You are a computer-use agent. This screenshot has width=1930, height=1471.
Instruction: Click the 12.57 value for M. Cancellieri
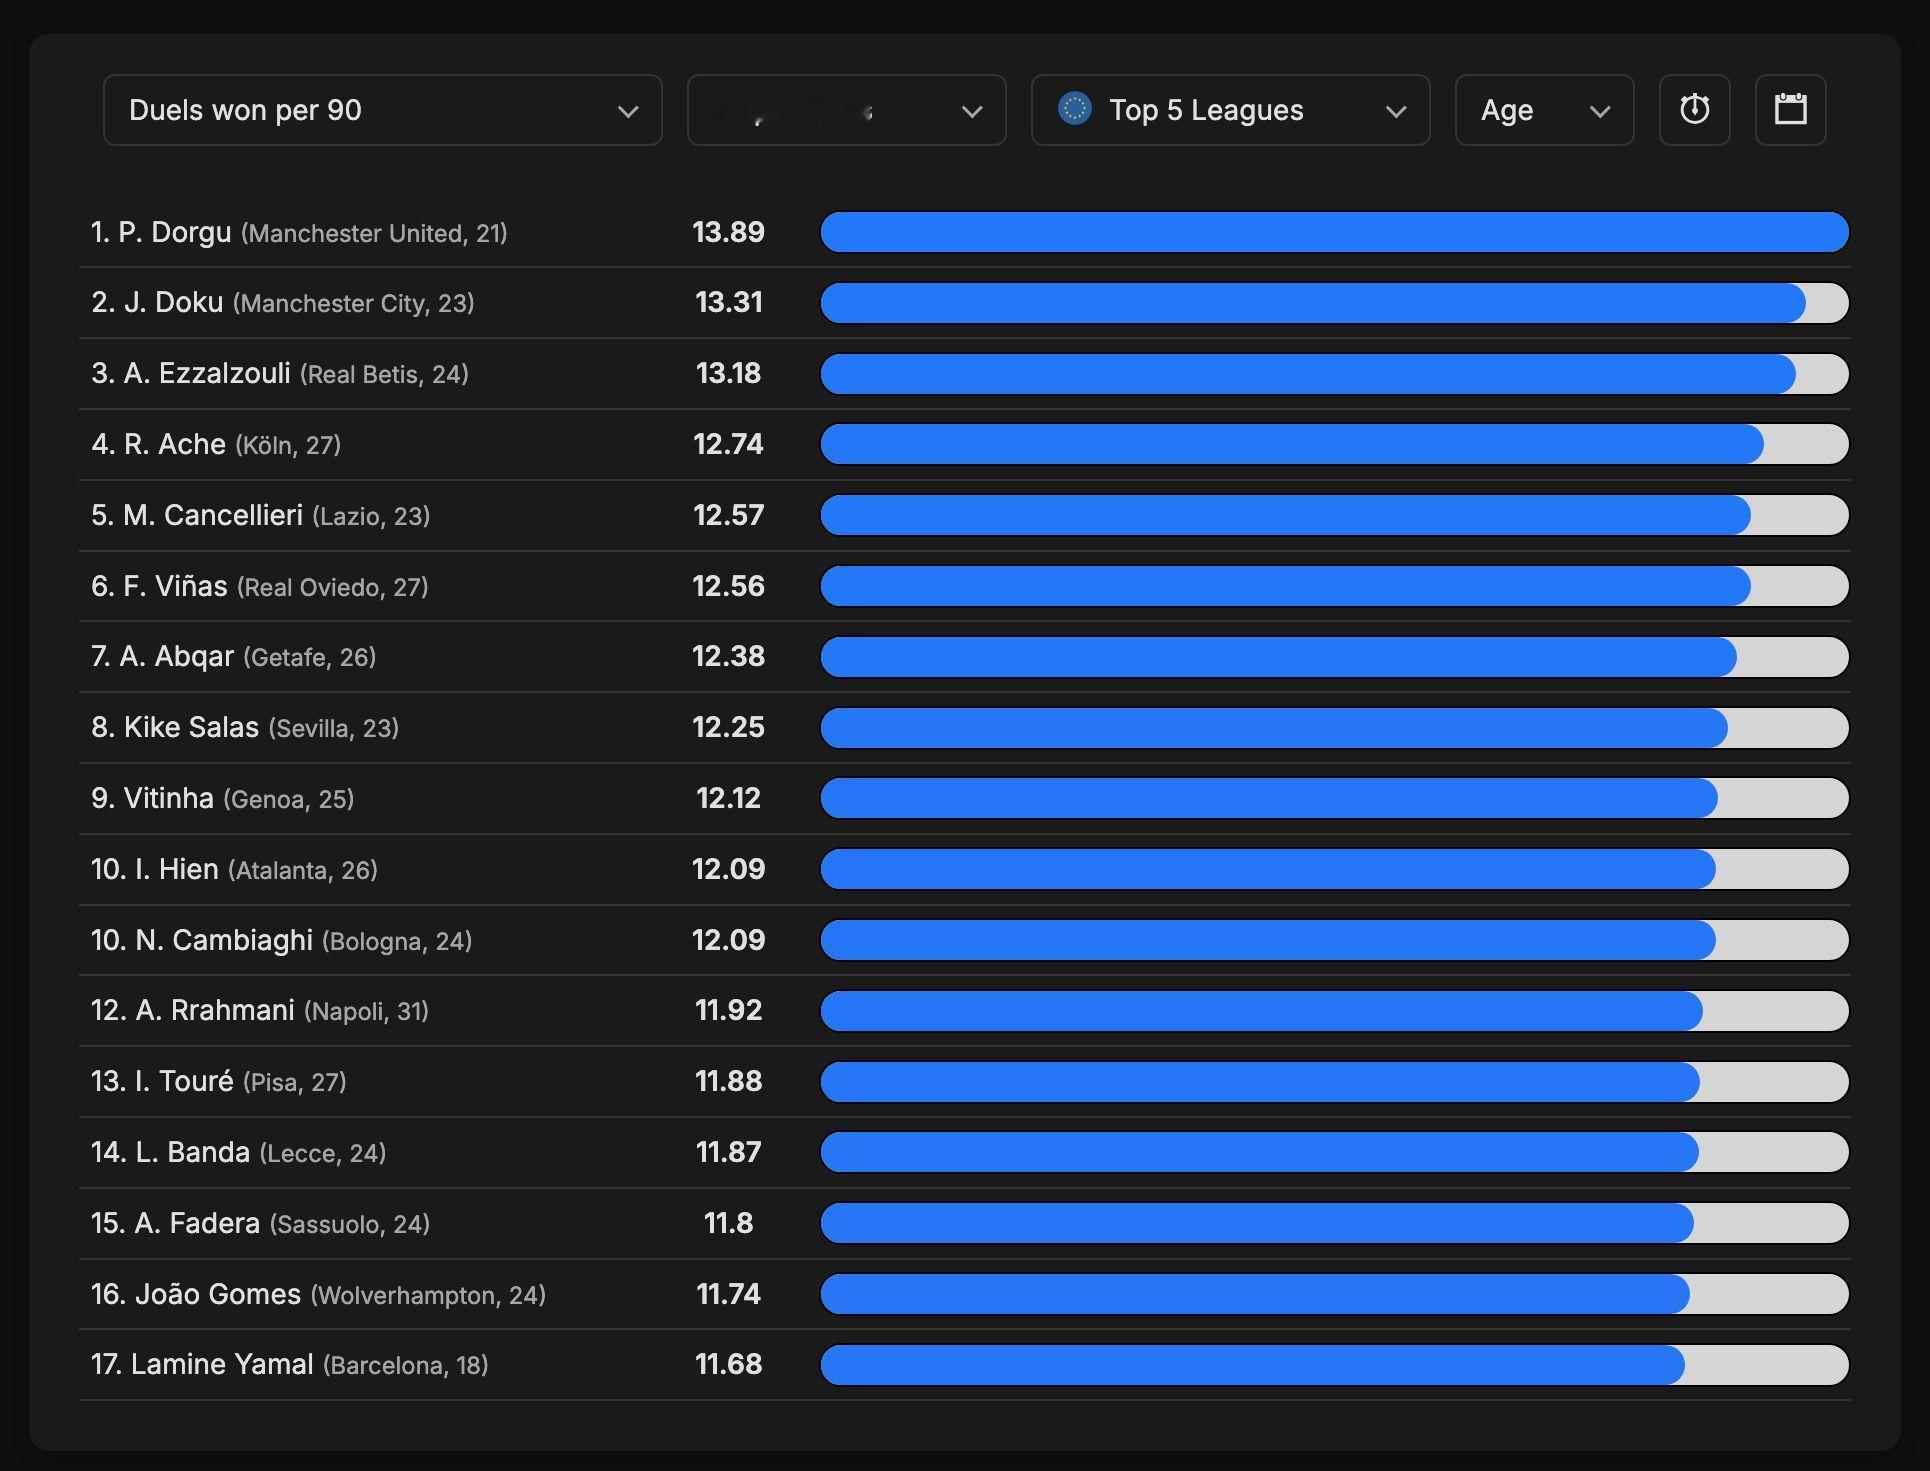[x=728, y=516]
